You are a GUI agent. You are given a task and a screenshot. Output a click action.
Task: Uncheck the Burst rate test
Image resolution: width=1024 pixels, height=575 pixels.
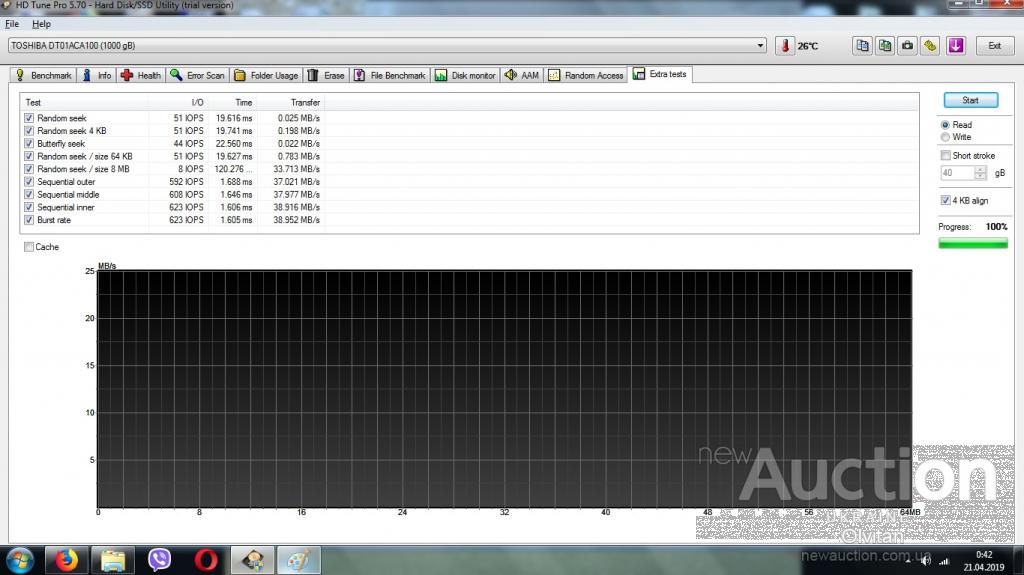29,220
